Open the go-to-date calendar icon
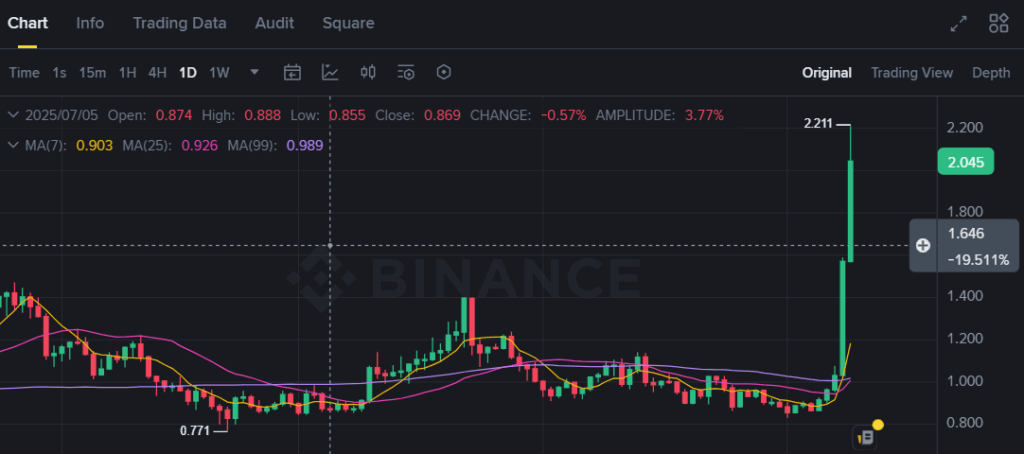 [292, 72]
